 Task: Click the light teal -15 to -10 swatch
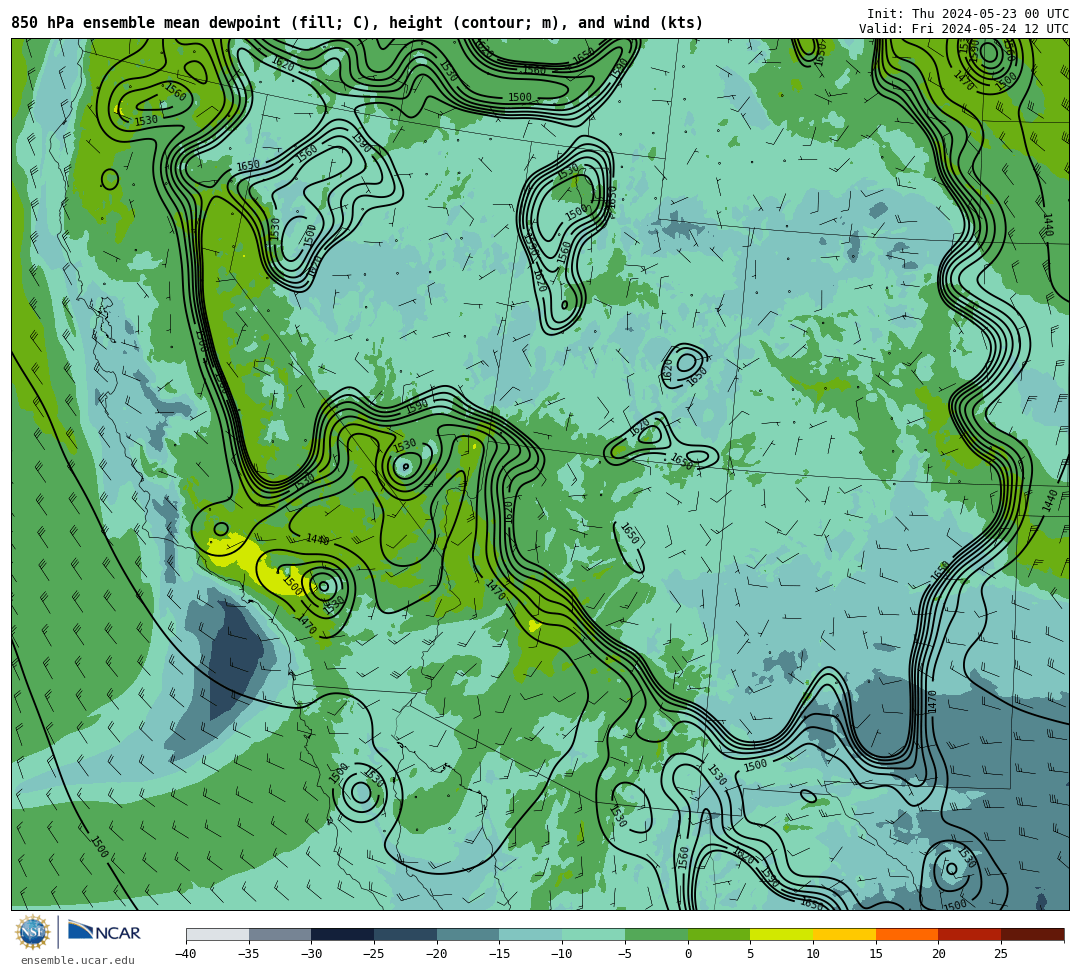click(531, 934)
